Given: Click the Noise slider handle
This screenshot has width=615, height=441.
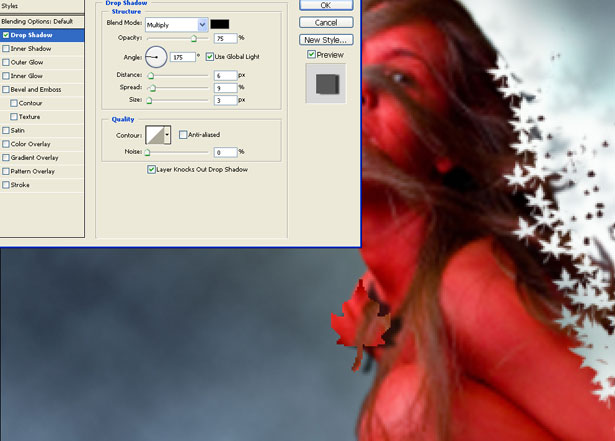Looking at the screenshot, I should click(147, 152).
